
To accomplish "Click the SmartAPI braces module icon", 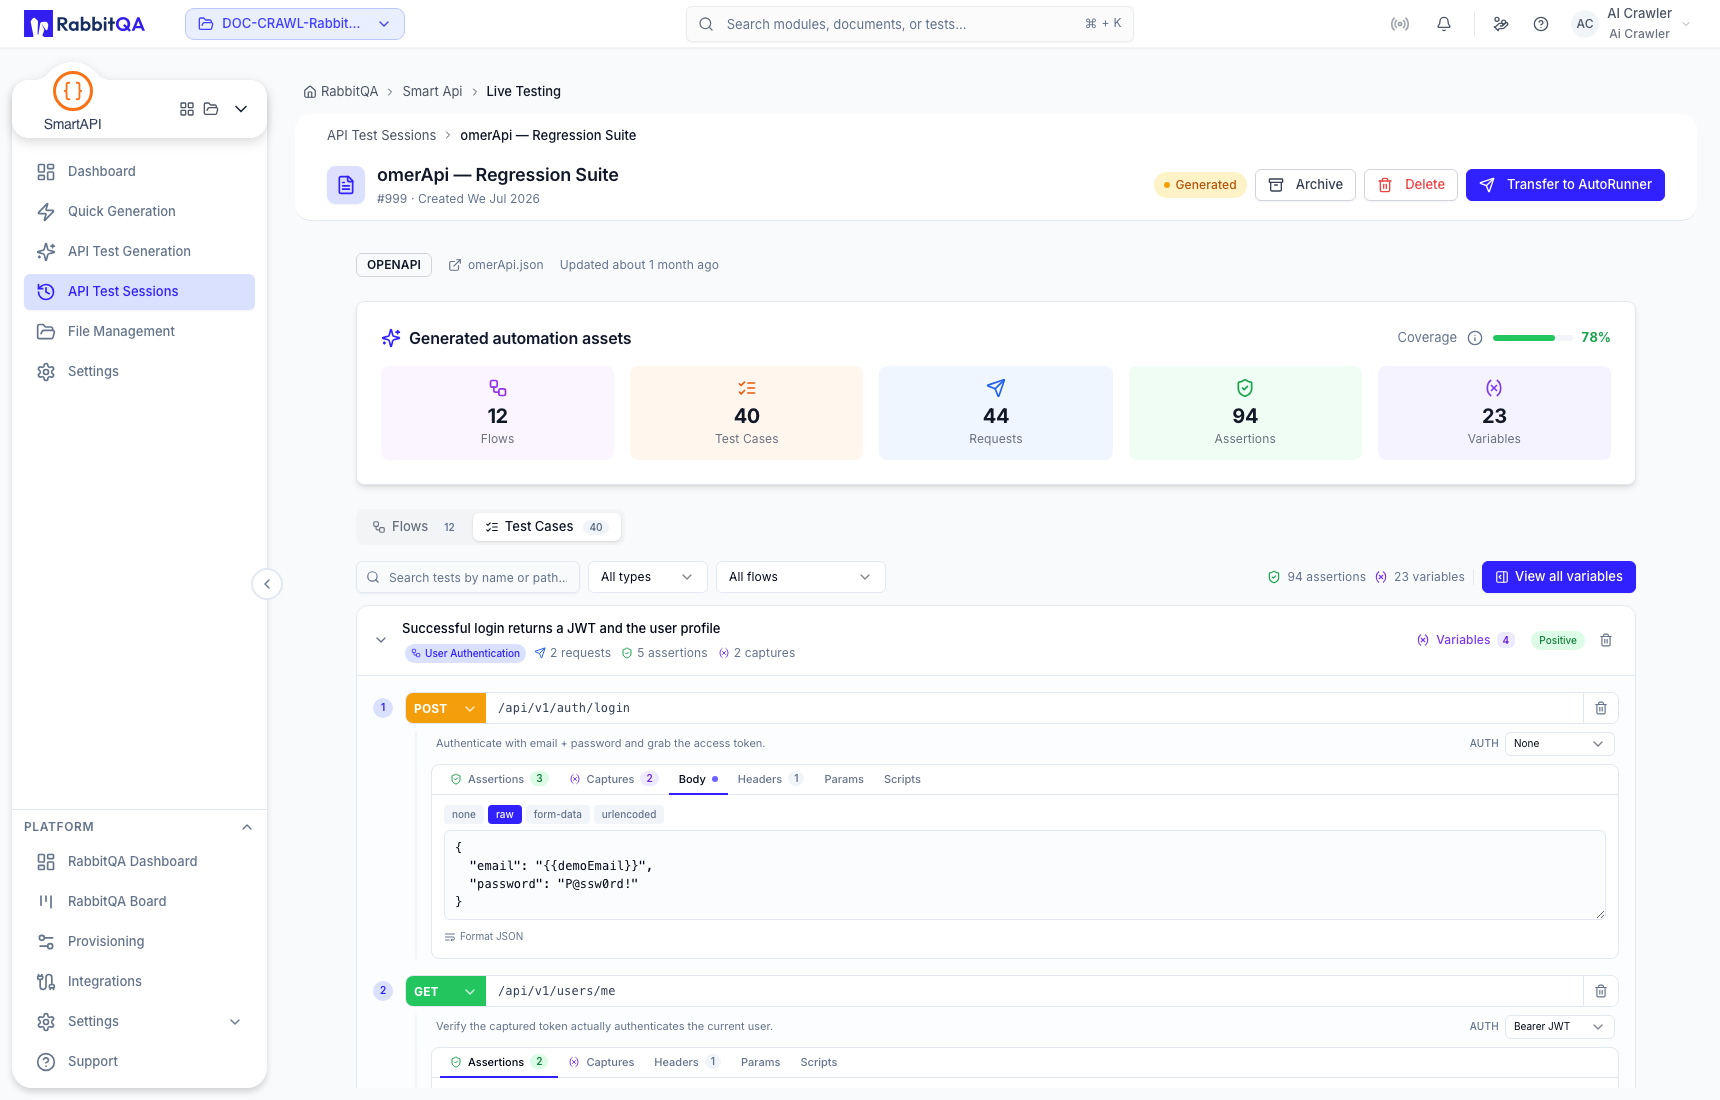I will pyautogui.click(x=73, y=91).
